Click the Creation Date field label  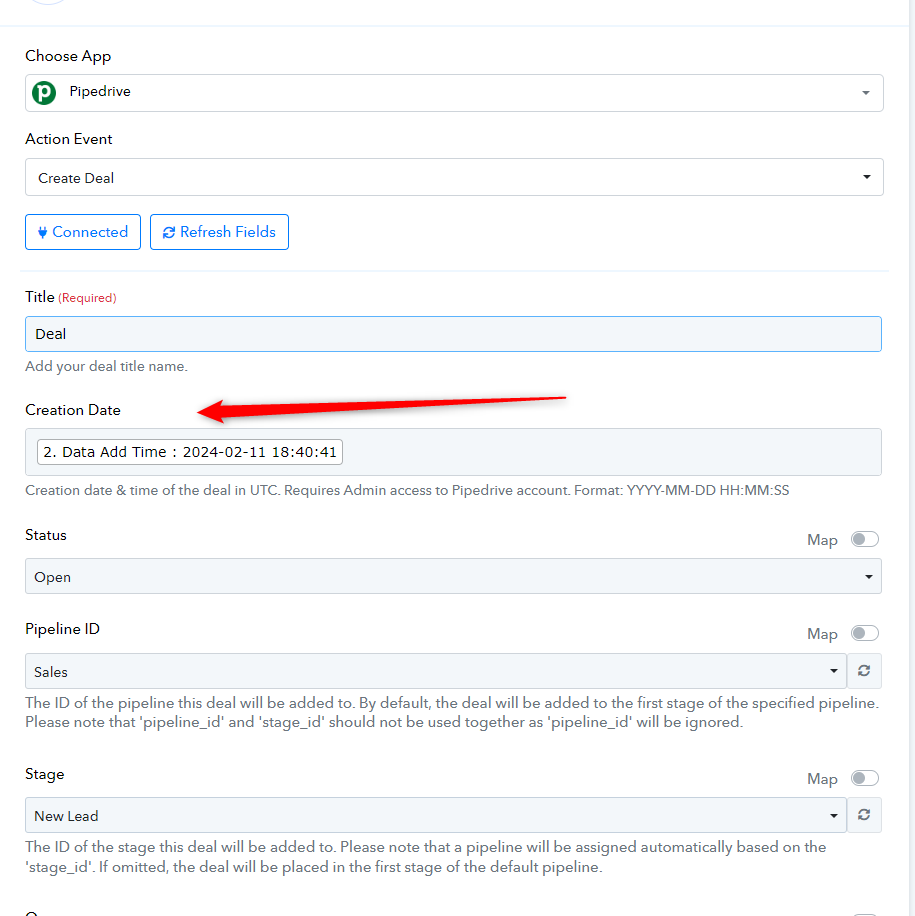point(73,410)
